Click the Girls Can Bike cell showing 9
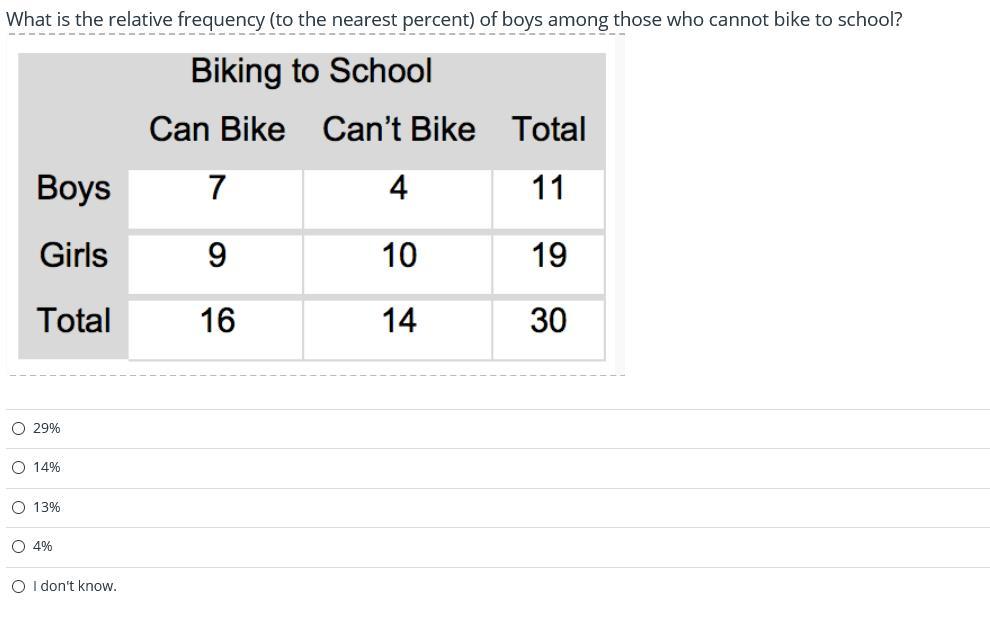990x624 pixels. click(215, 264)
